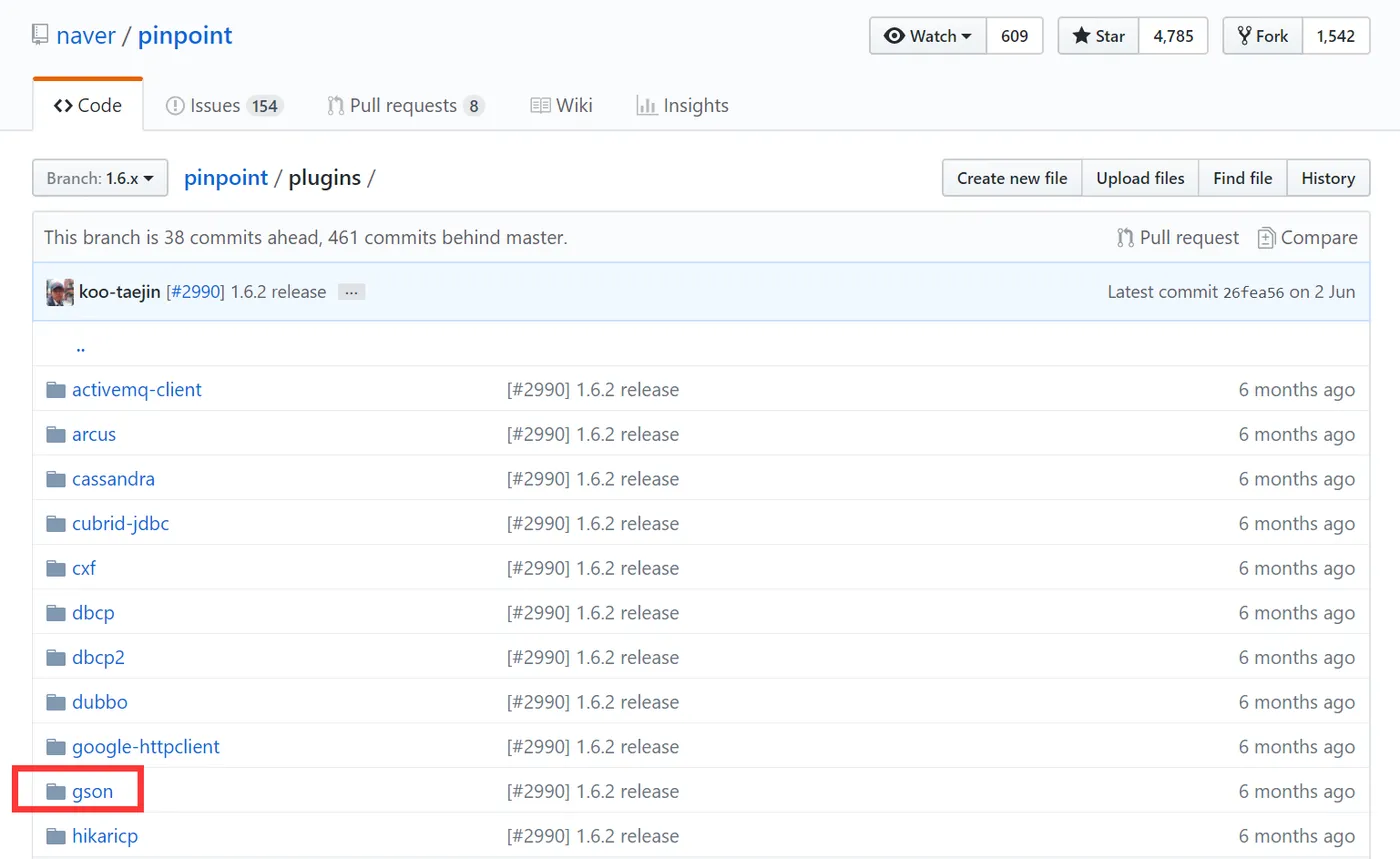
Task: Open the cassandra folder name
Action: 113,479
